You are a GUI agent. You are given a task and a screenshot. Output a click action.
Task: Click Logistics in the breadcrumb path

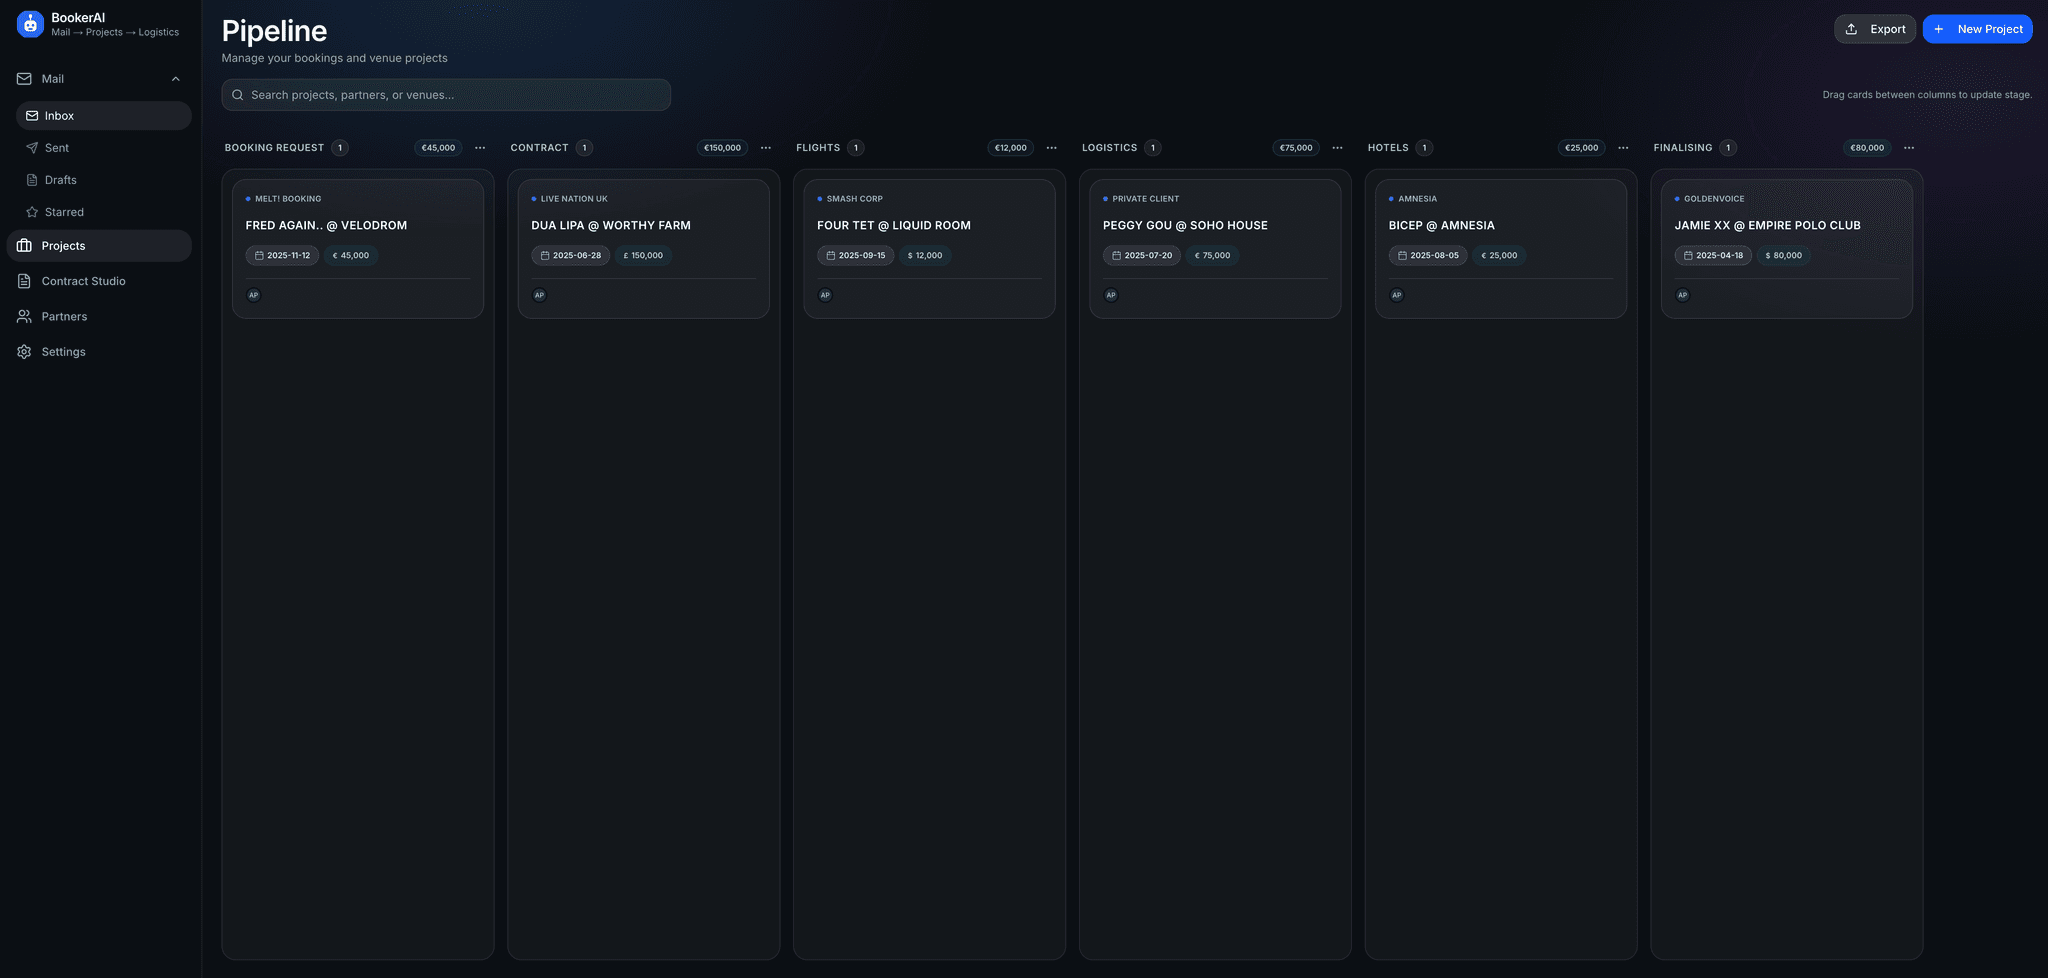(158, 32)
